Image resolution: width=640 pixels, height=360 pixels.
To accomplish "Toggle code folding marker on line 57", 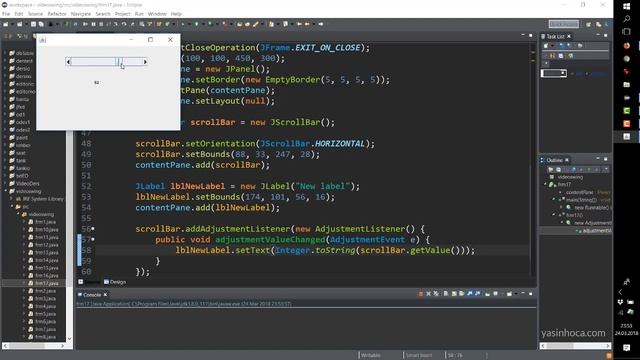I will pyautogui.click(x=93, y=239).
